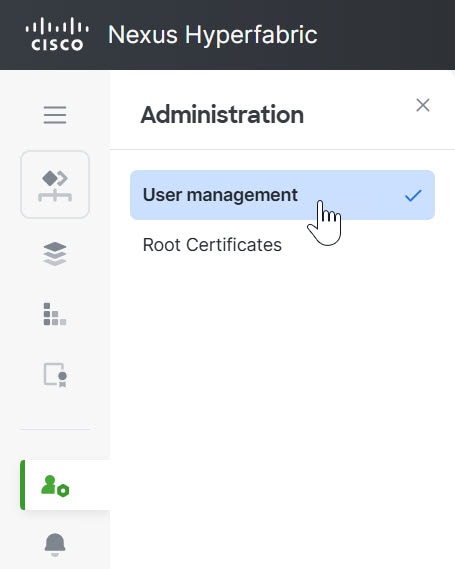The image size is (455, 569).
Task: Select the blocks grid icon in the sidebar
Action: (55, 314)
